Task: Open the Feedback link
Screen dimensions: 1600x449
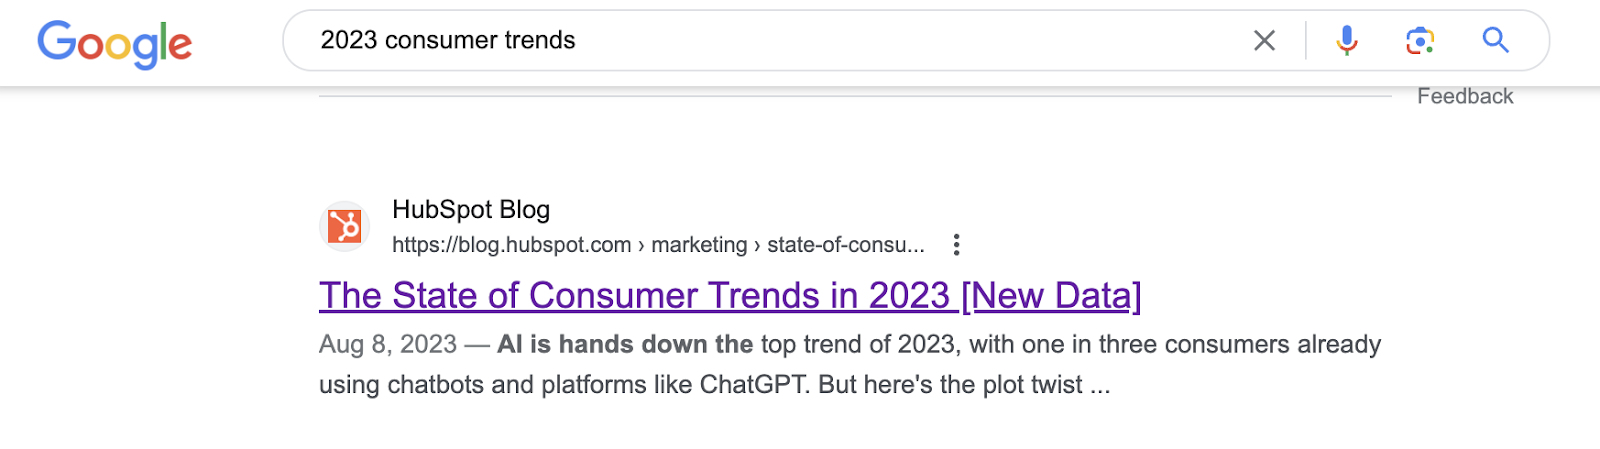Action: pos(1465,96)
